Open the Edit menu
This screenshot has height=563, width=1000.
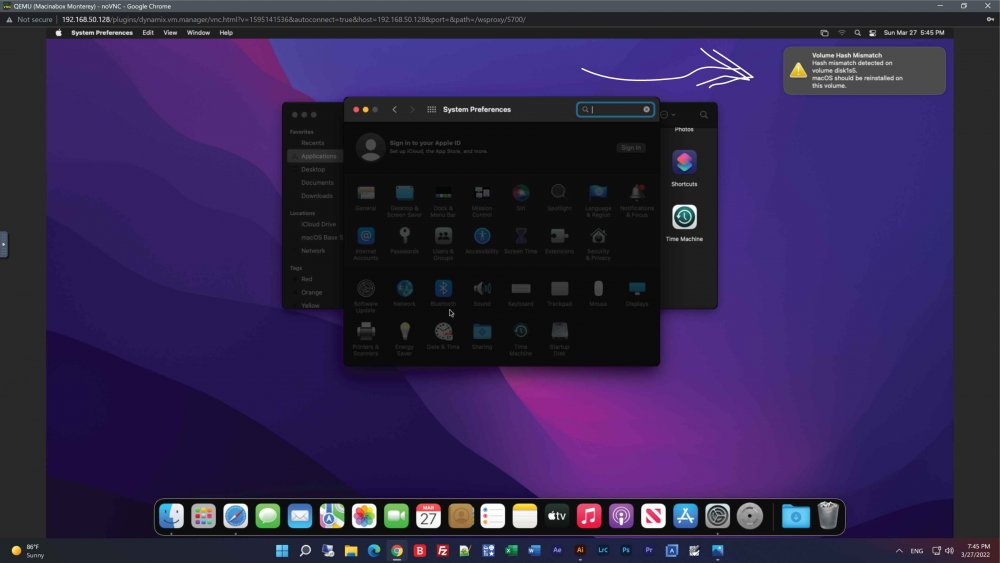[148, 33]
